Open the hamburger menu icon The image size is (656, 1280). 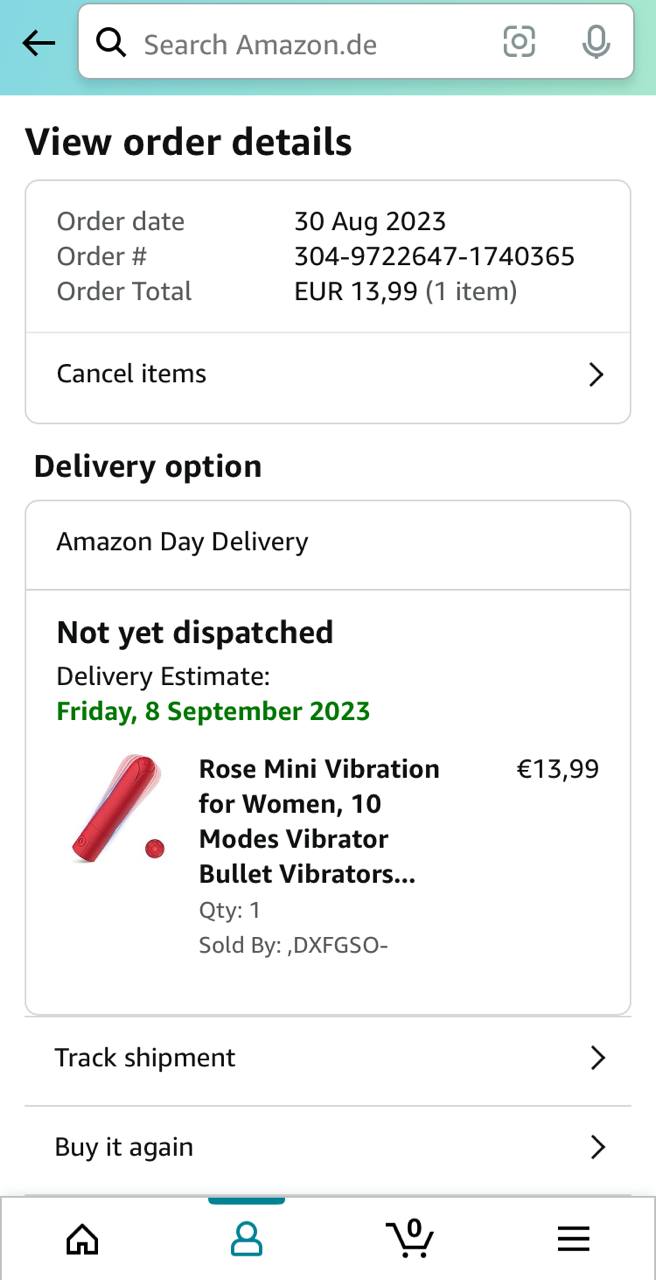(573, 1239)
